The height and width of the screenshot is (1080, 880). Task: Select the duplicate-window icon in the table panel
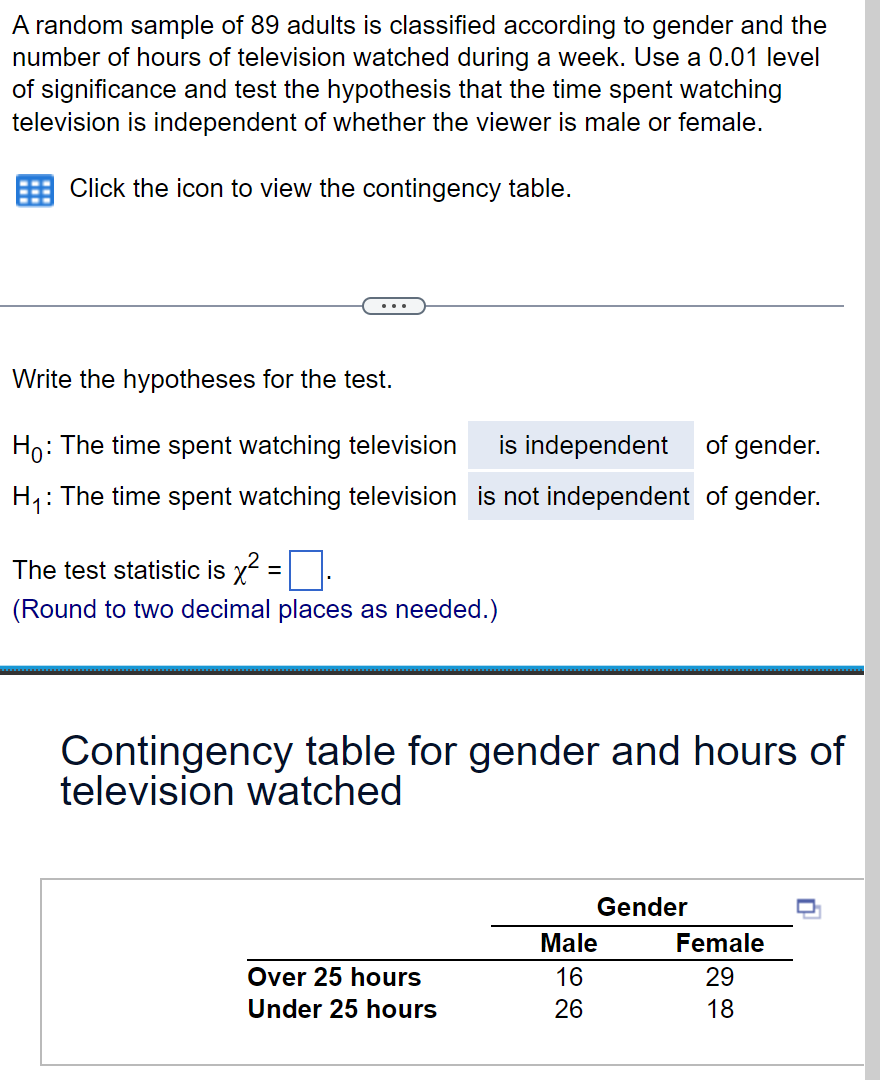coord(809,907)
